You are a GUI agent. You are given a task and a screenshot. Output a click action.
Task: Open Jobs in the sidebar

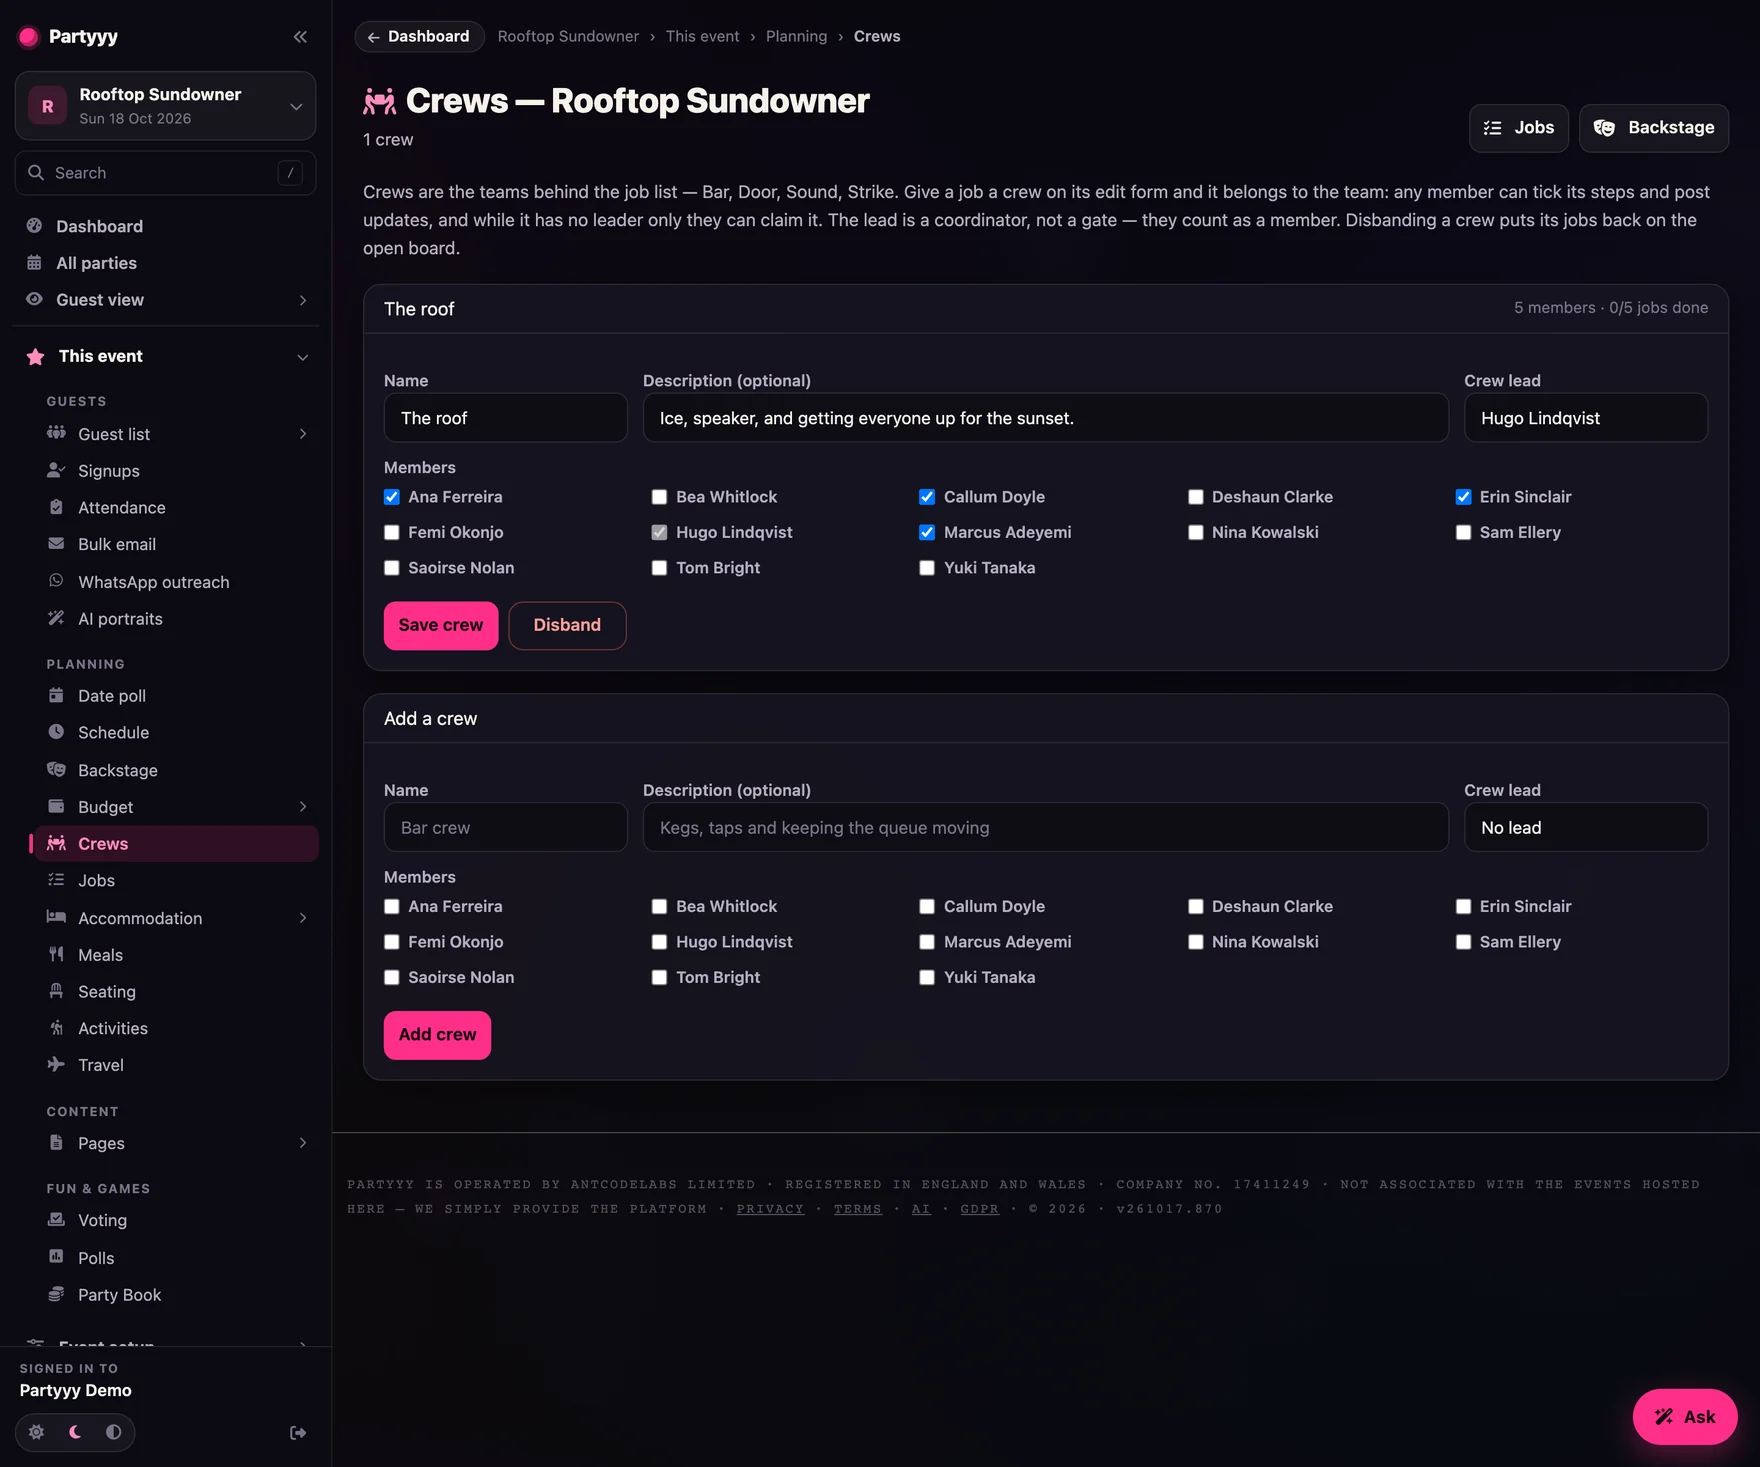[174, 880]
